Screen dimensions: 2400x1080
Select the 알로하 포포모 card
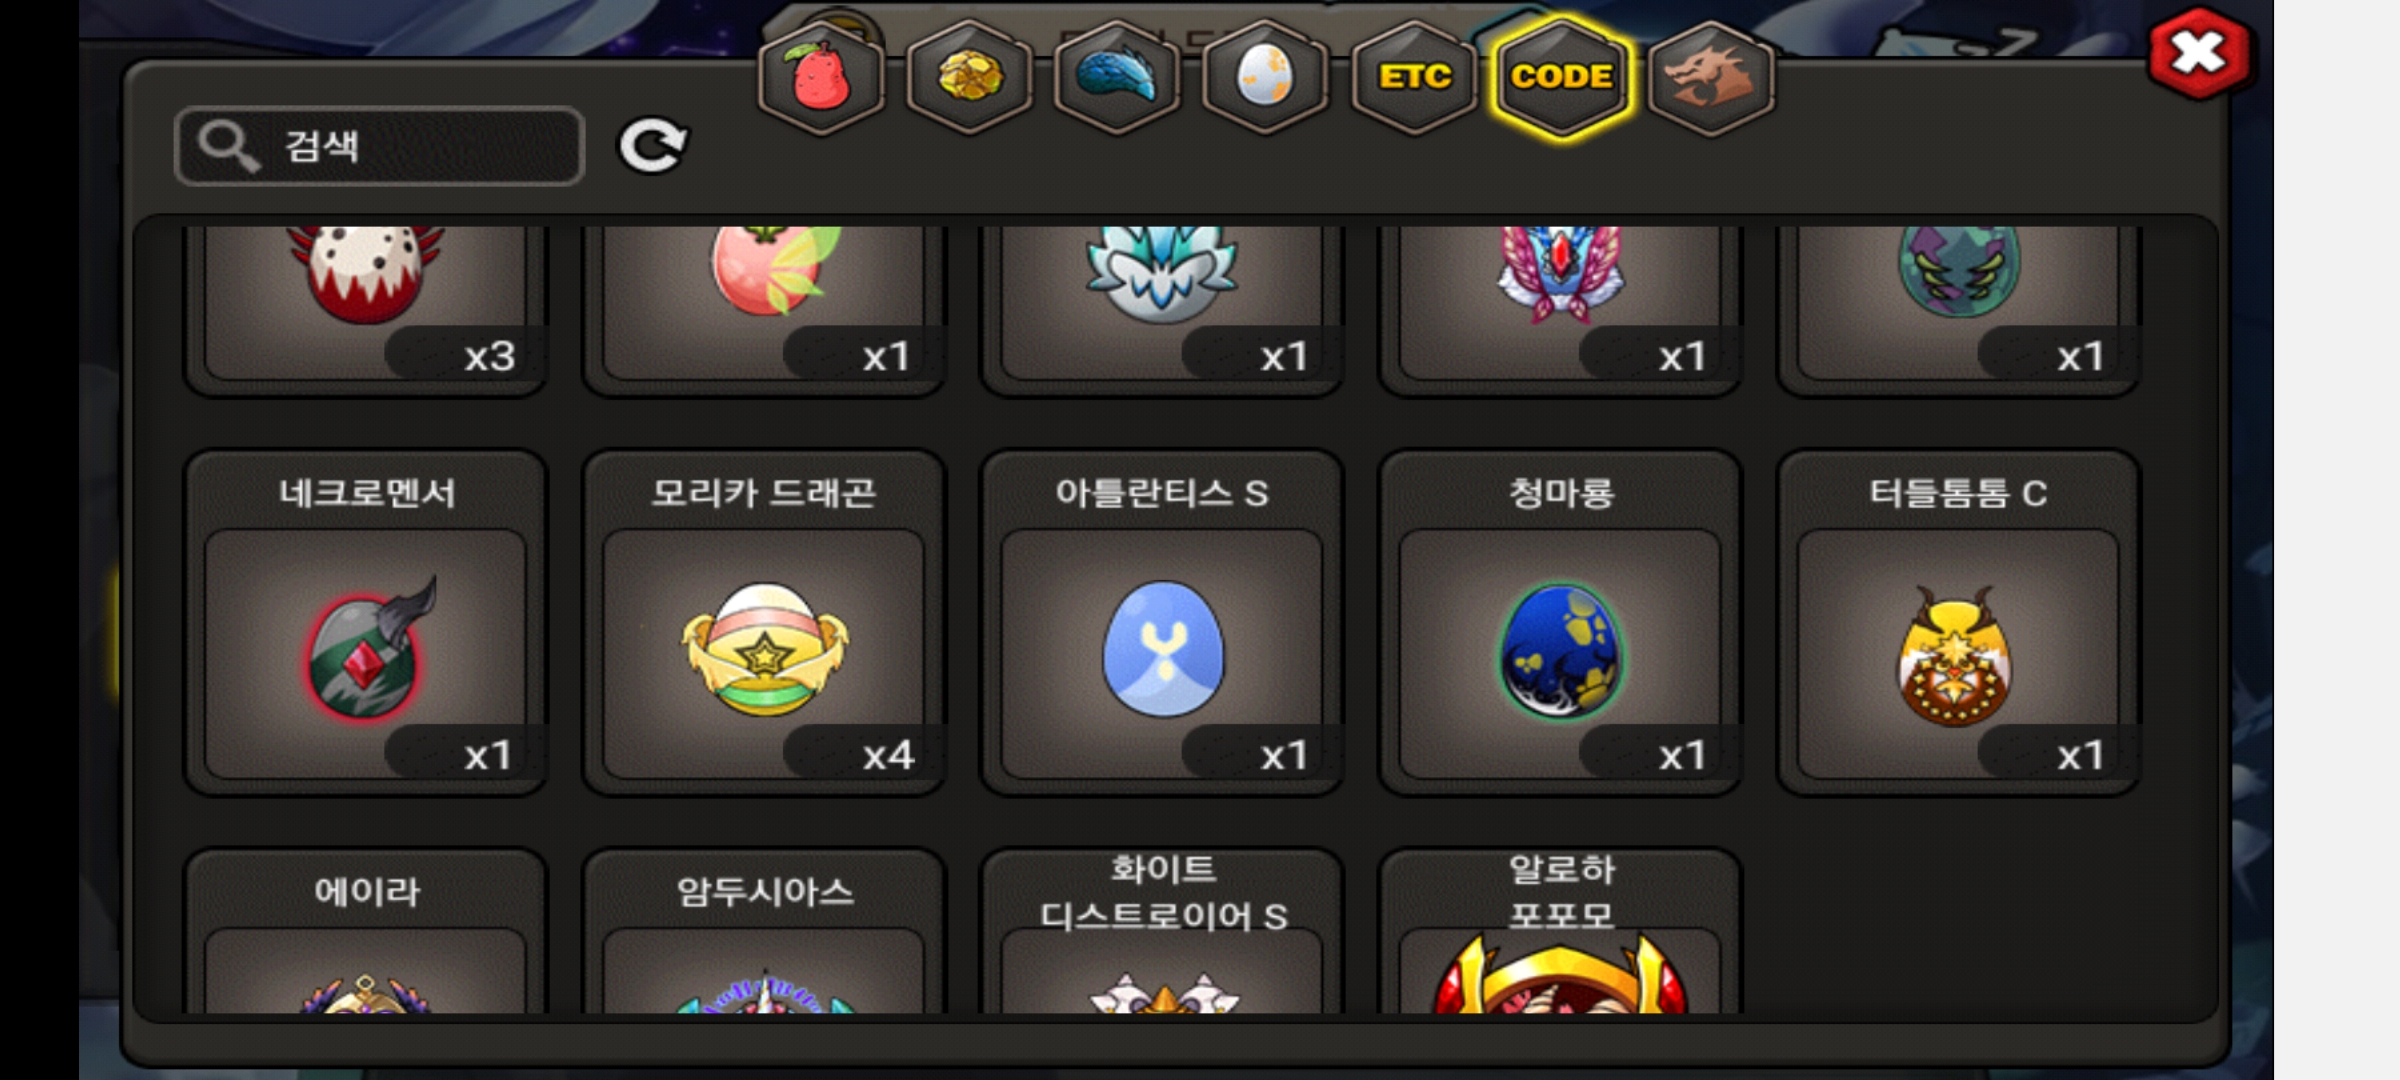tap(1560, 931)
